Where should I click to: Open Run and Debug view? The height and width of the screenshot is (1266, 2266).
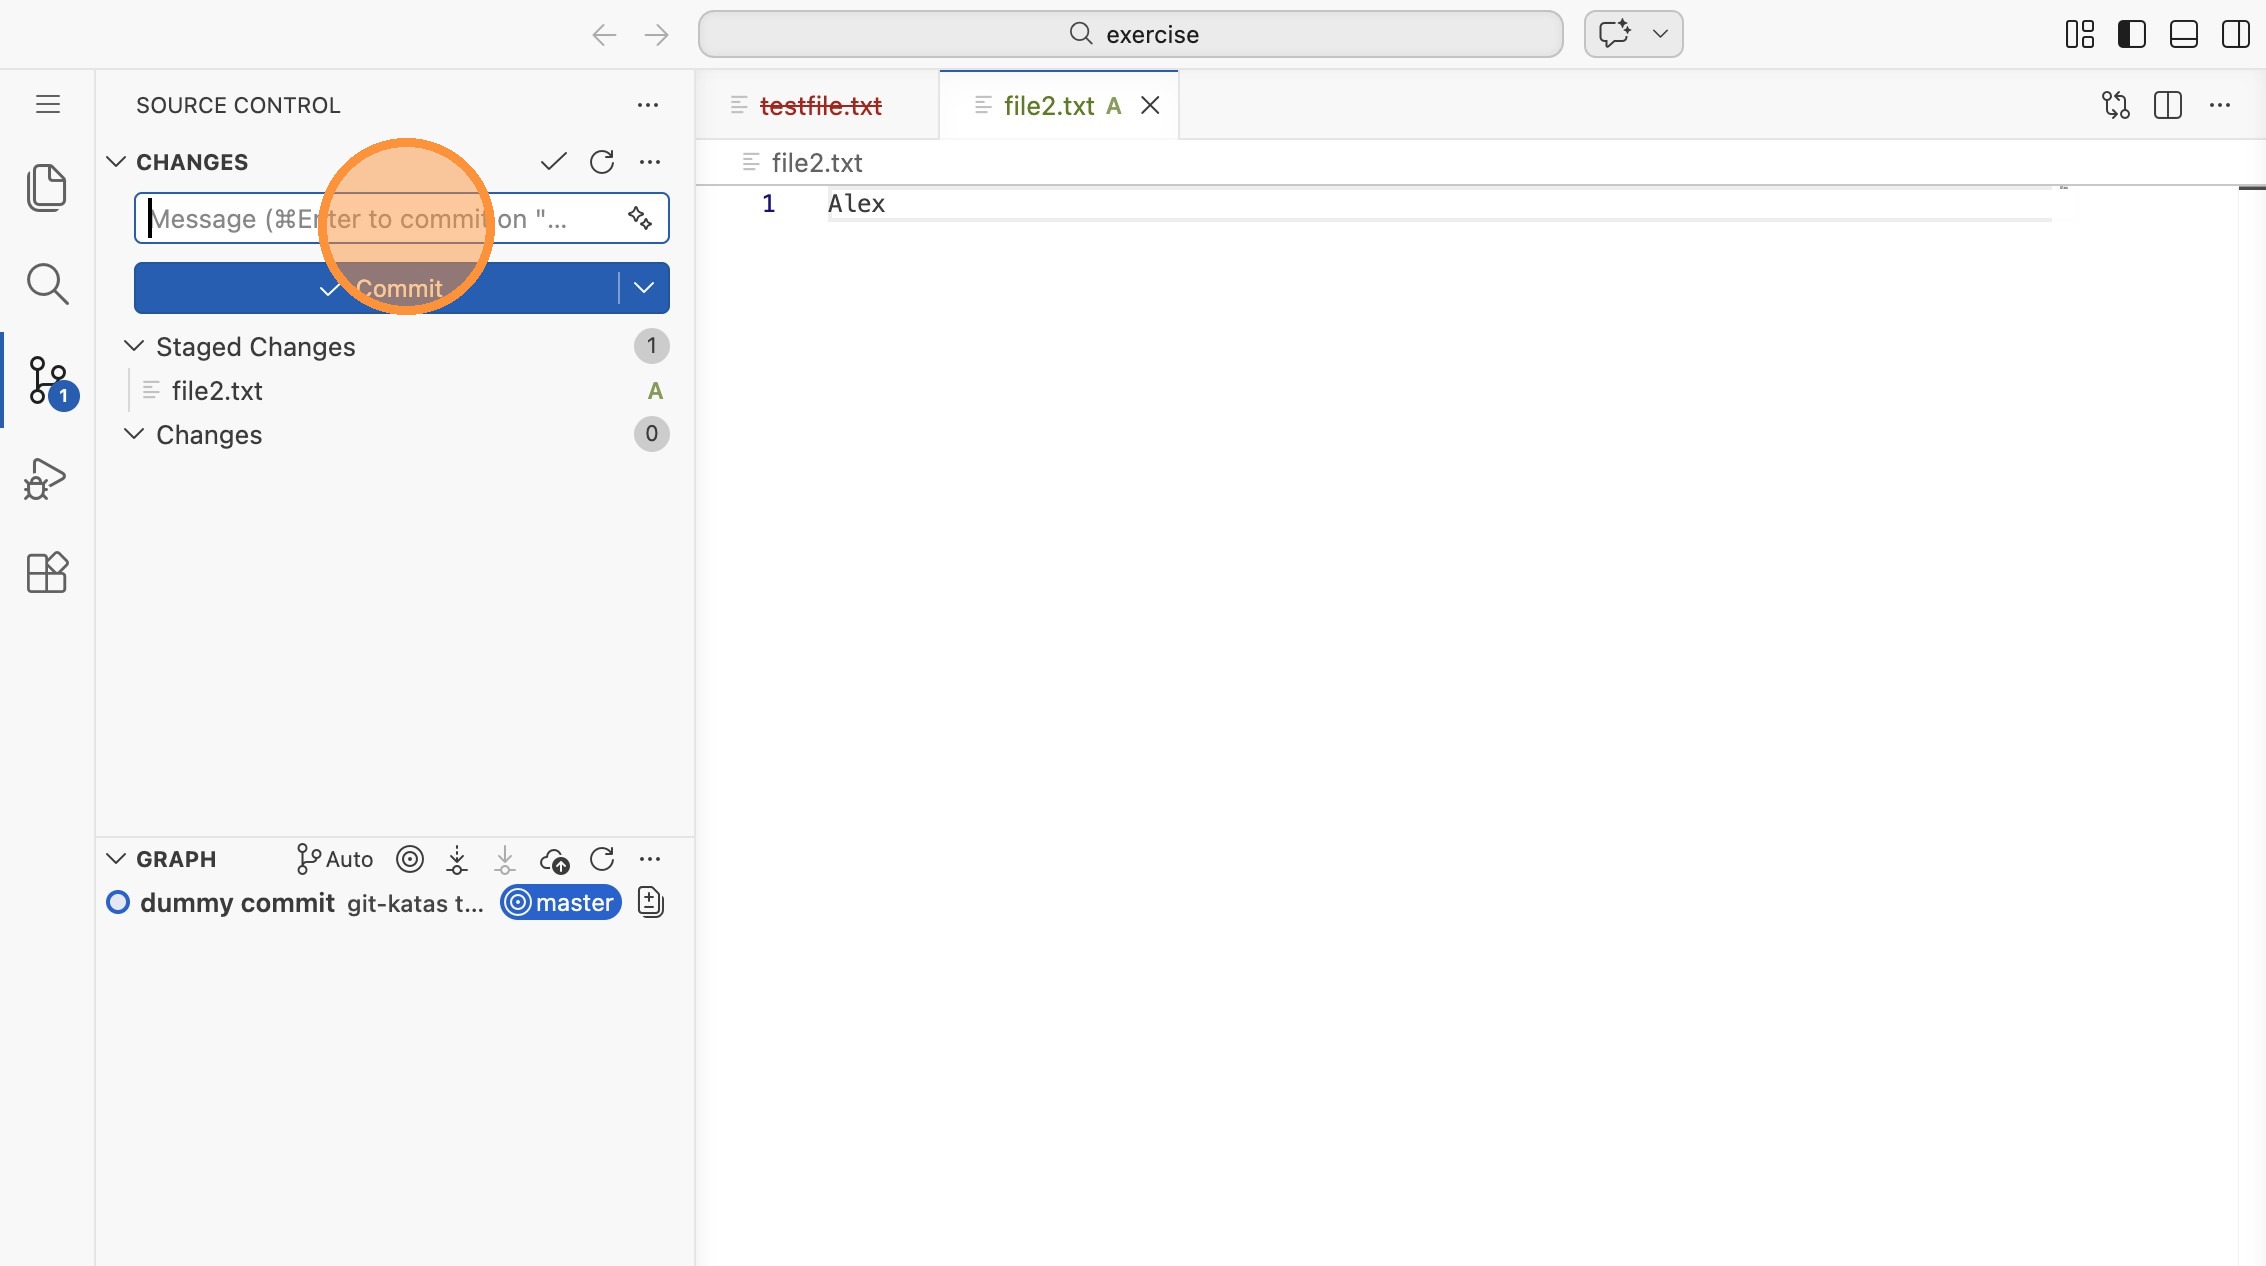(46, 478)
